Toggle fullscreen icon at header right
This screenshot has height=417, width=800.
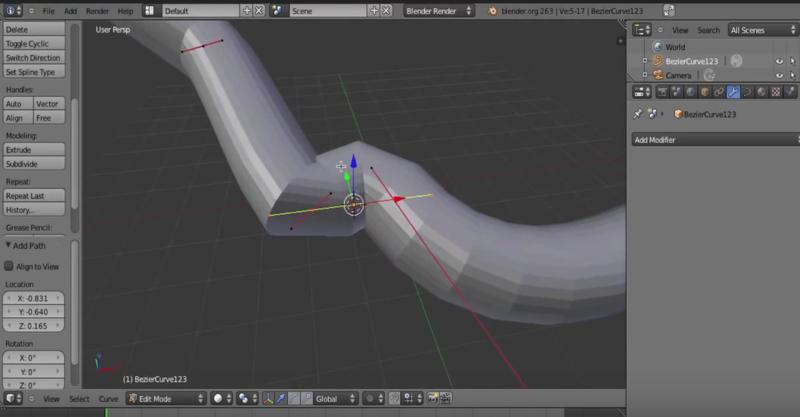[x=669, y=11]
